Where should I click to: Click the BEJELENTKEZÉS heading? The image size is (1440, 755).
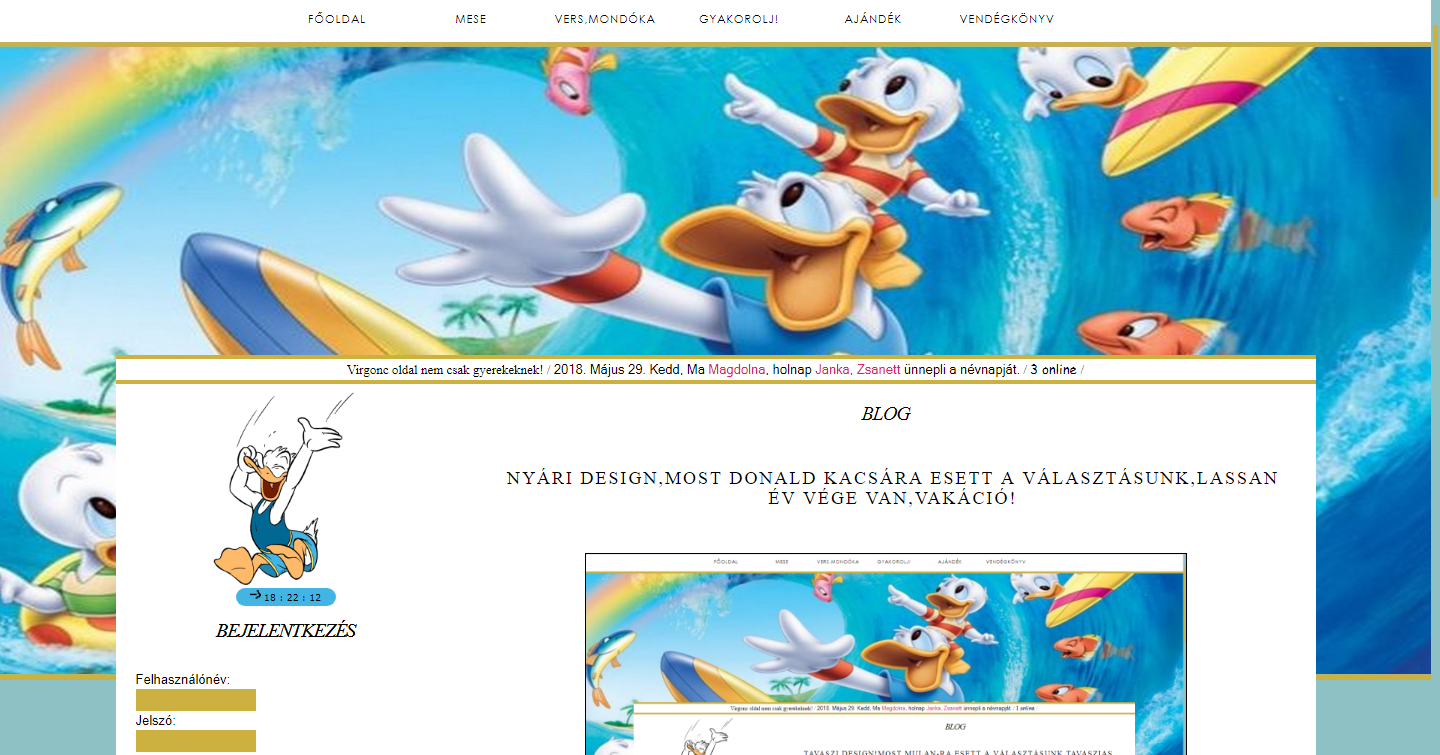click(286, 631)
